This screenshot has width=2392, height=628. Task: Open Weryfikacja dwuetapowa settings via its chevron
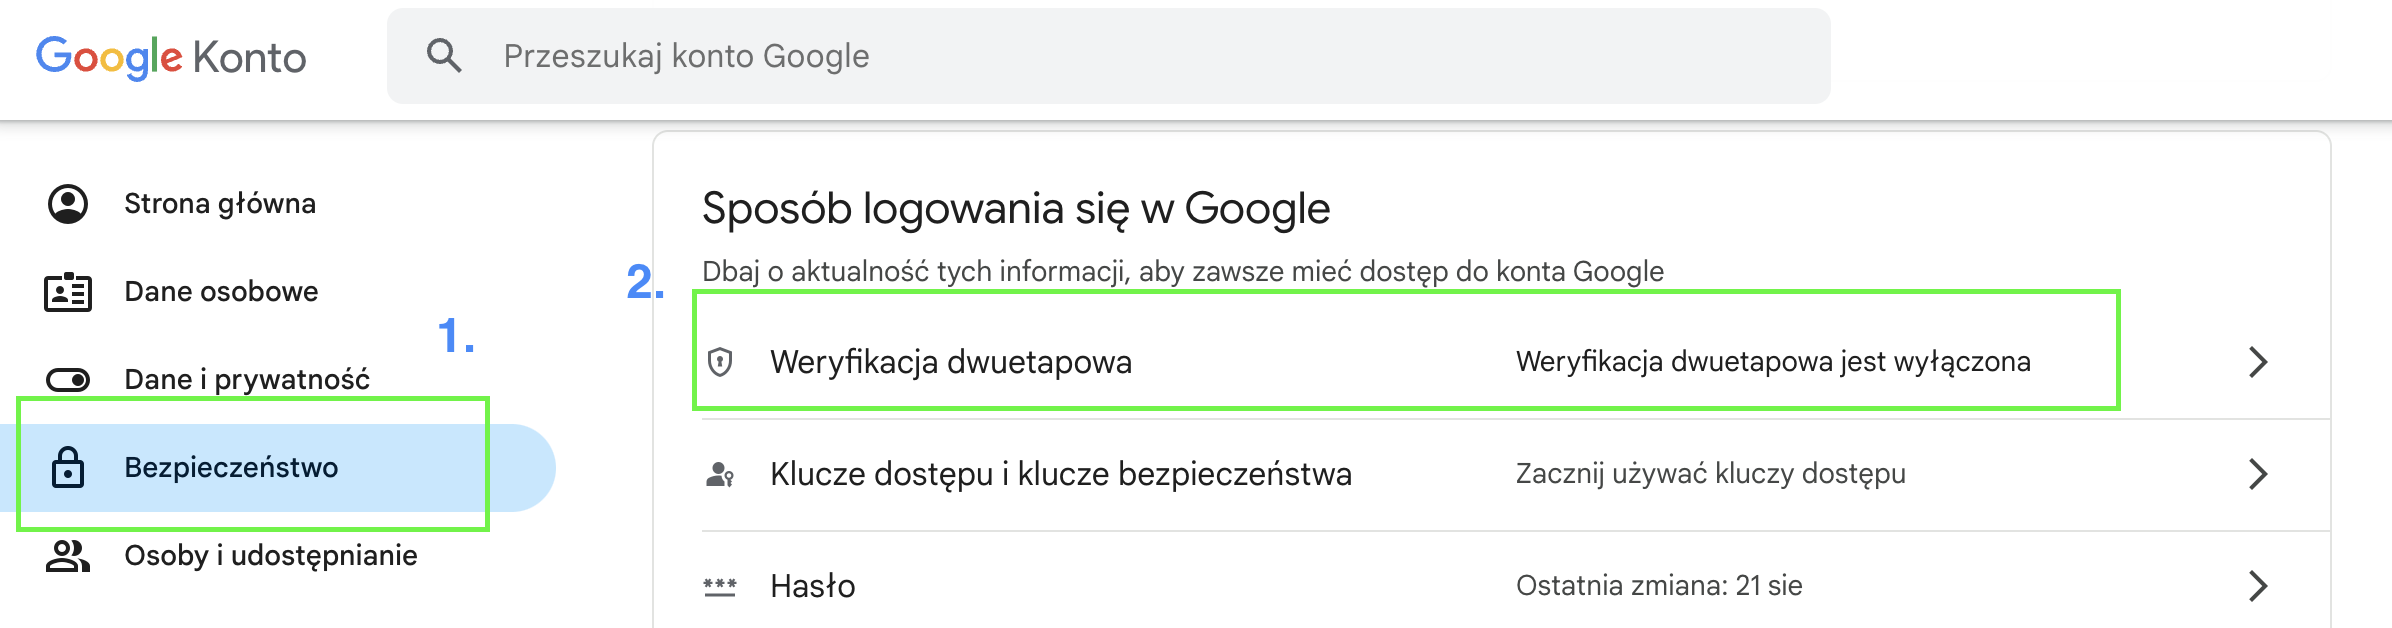[x=2258, y=363]
